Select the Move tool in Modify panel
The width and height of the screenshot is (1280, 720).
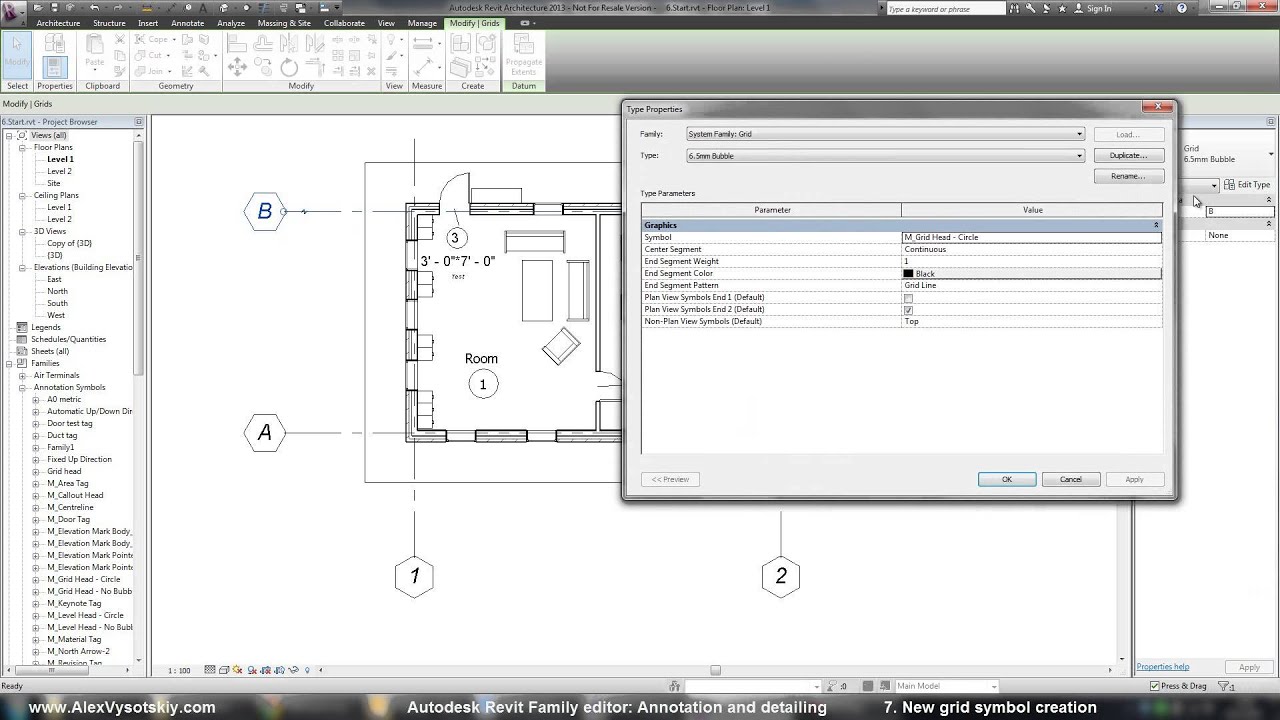[x=237, y=67]
